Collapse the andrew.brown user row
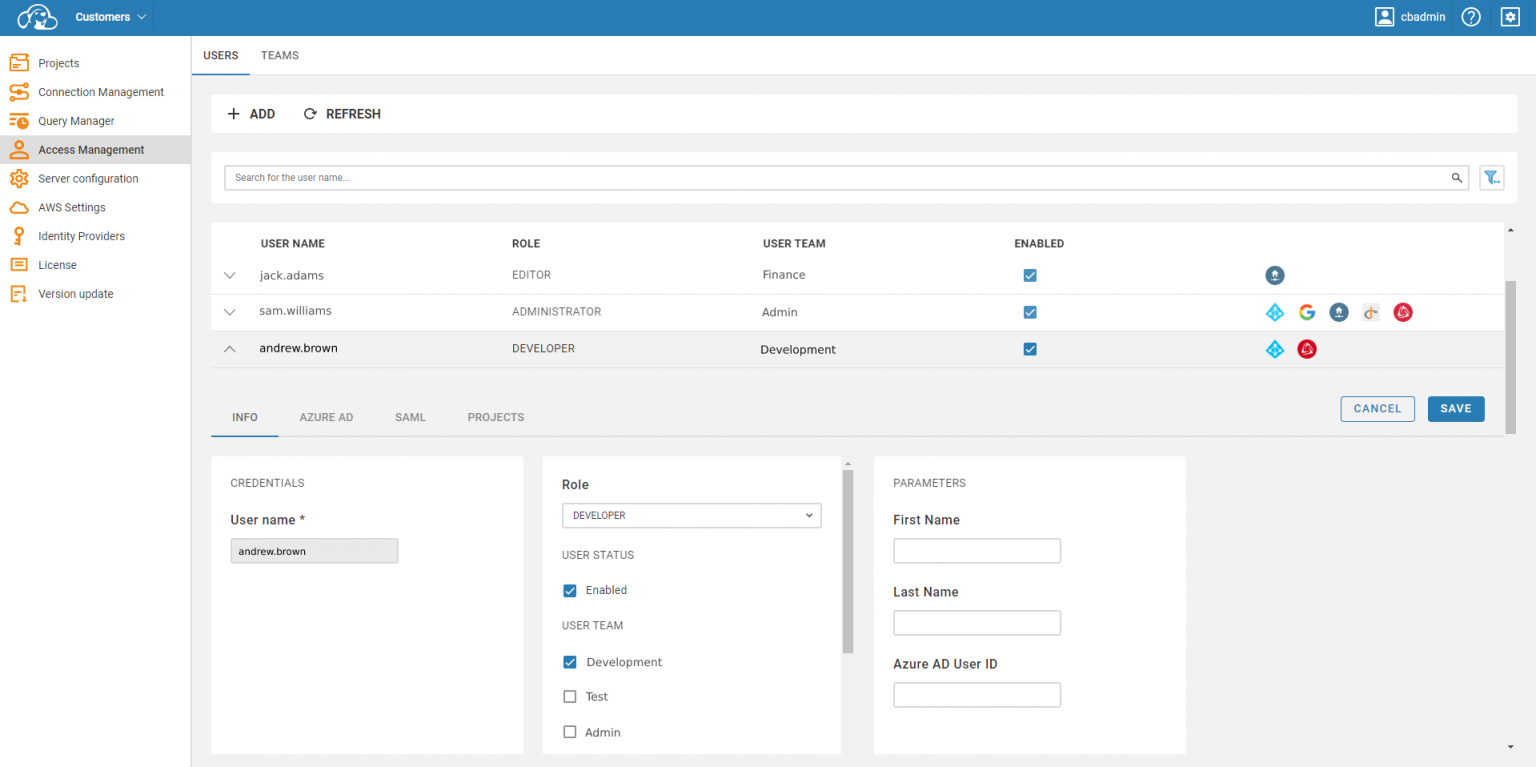Screen dimensions: 1536x767 tap(230, 349)
